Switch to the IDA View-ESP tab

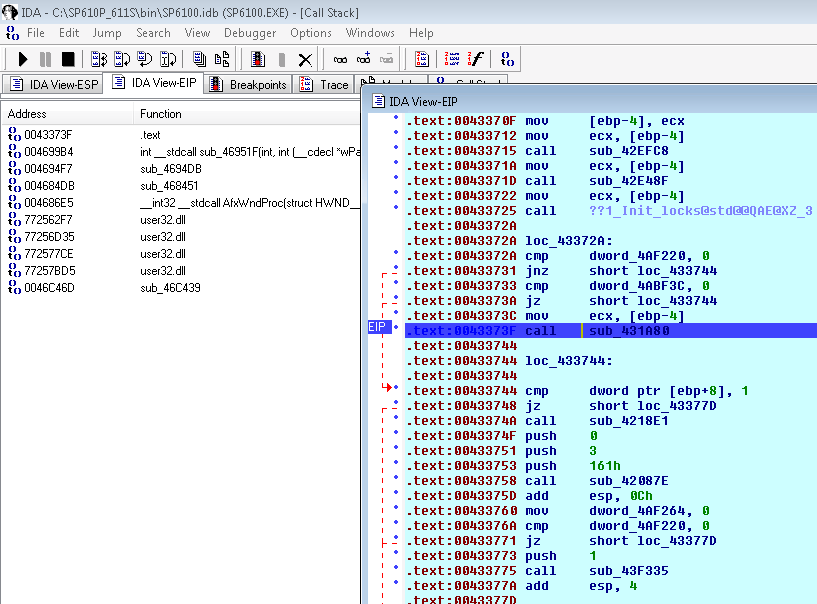tap(54, 85)
